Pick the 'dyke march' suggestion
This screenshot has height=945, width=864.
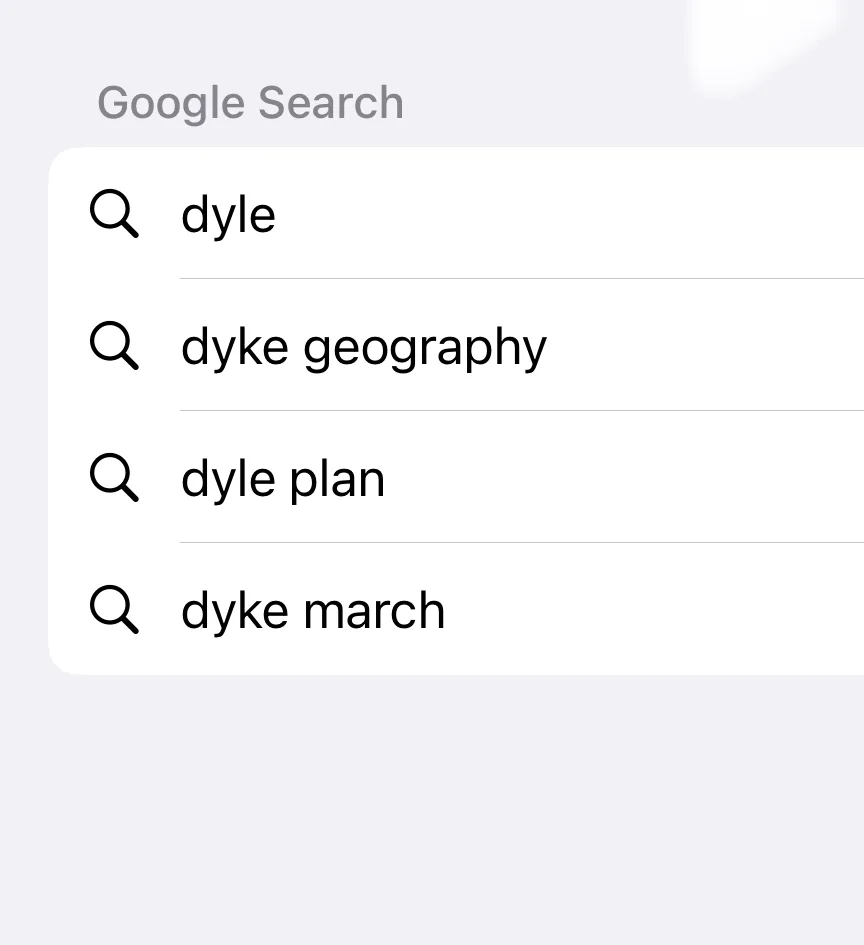pyautogui.click(x=456, y=609)
